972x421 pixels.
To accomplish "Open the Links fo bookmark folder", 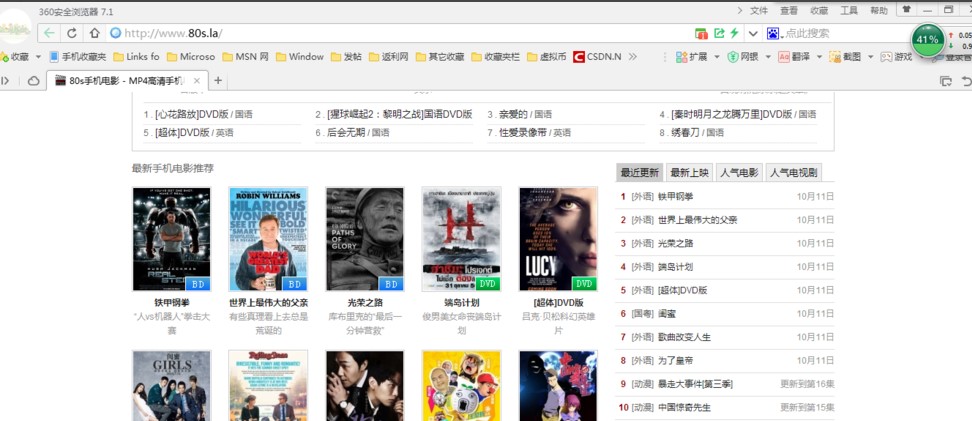I will click(136, 56).
